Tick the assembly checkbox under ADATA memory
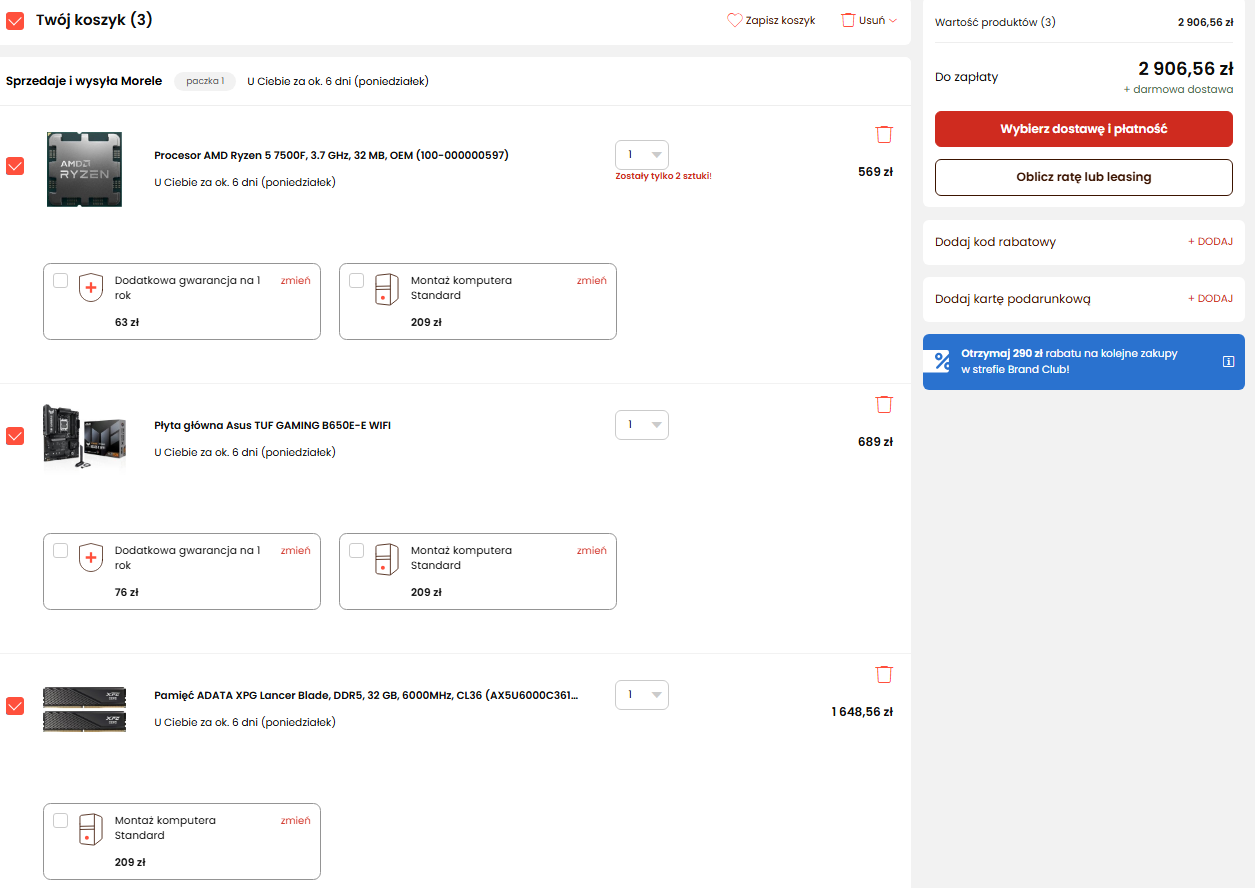 point(61,820)
